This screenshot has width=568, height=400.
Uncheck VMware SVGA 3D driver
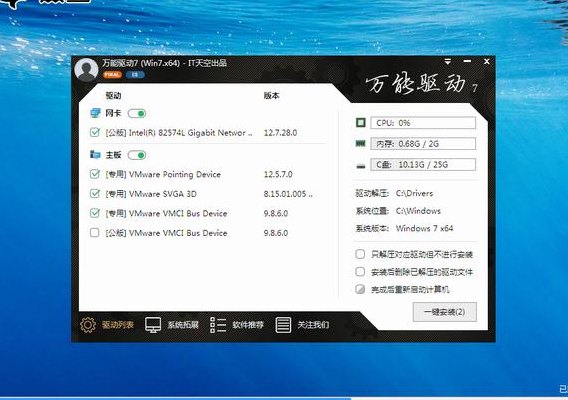coord(95,194)
